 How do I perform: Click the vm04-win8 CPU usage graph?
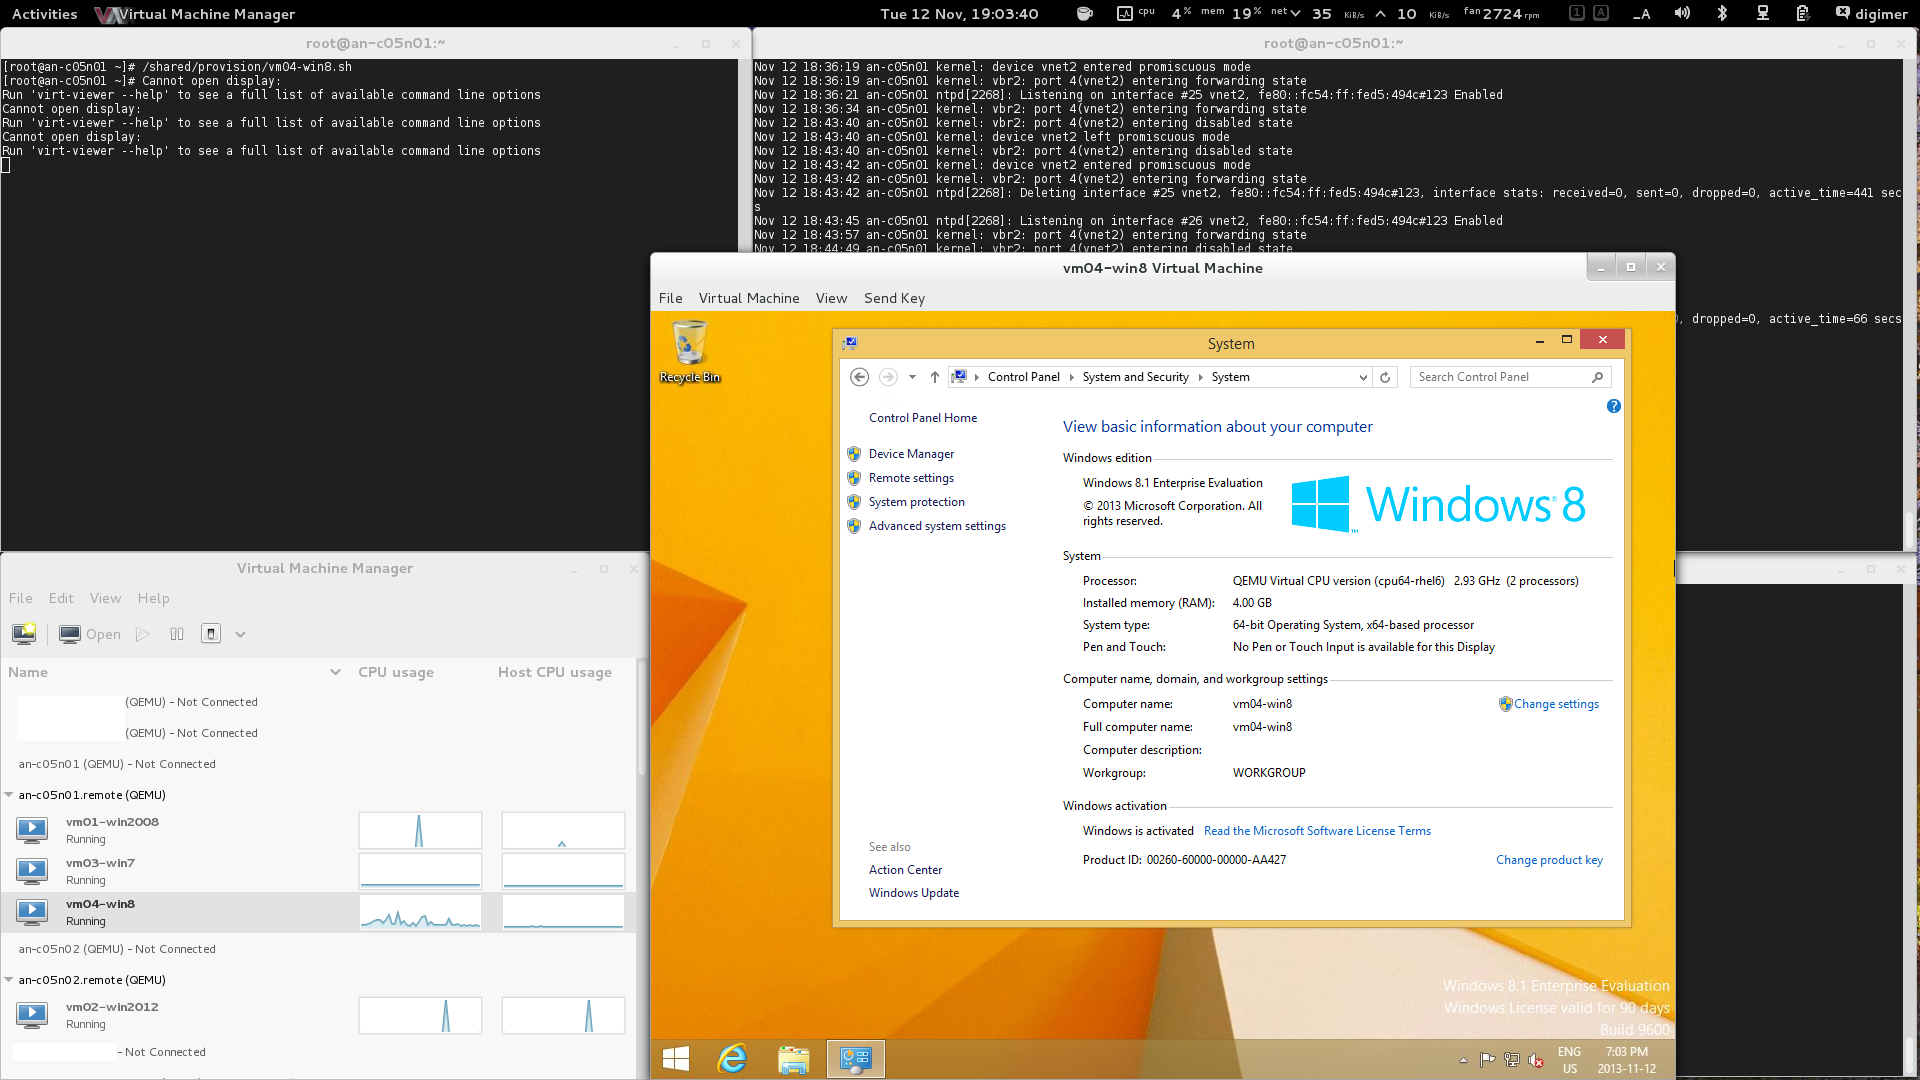[x=420, y=912]
